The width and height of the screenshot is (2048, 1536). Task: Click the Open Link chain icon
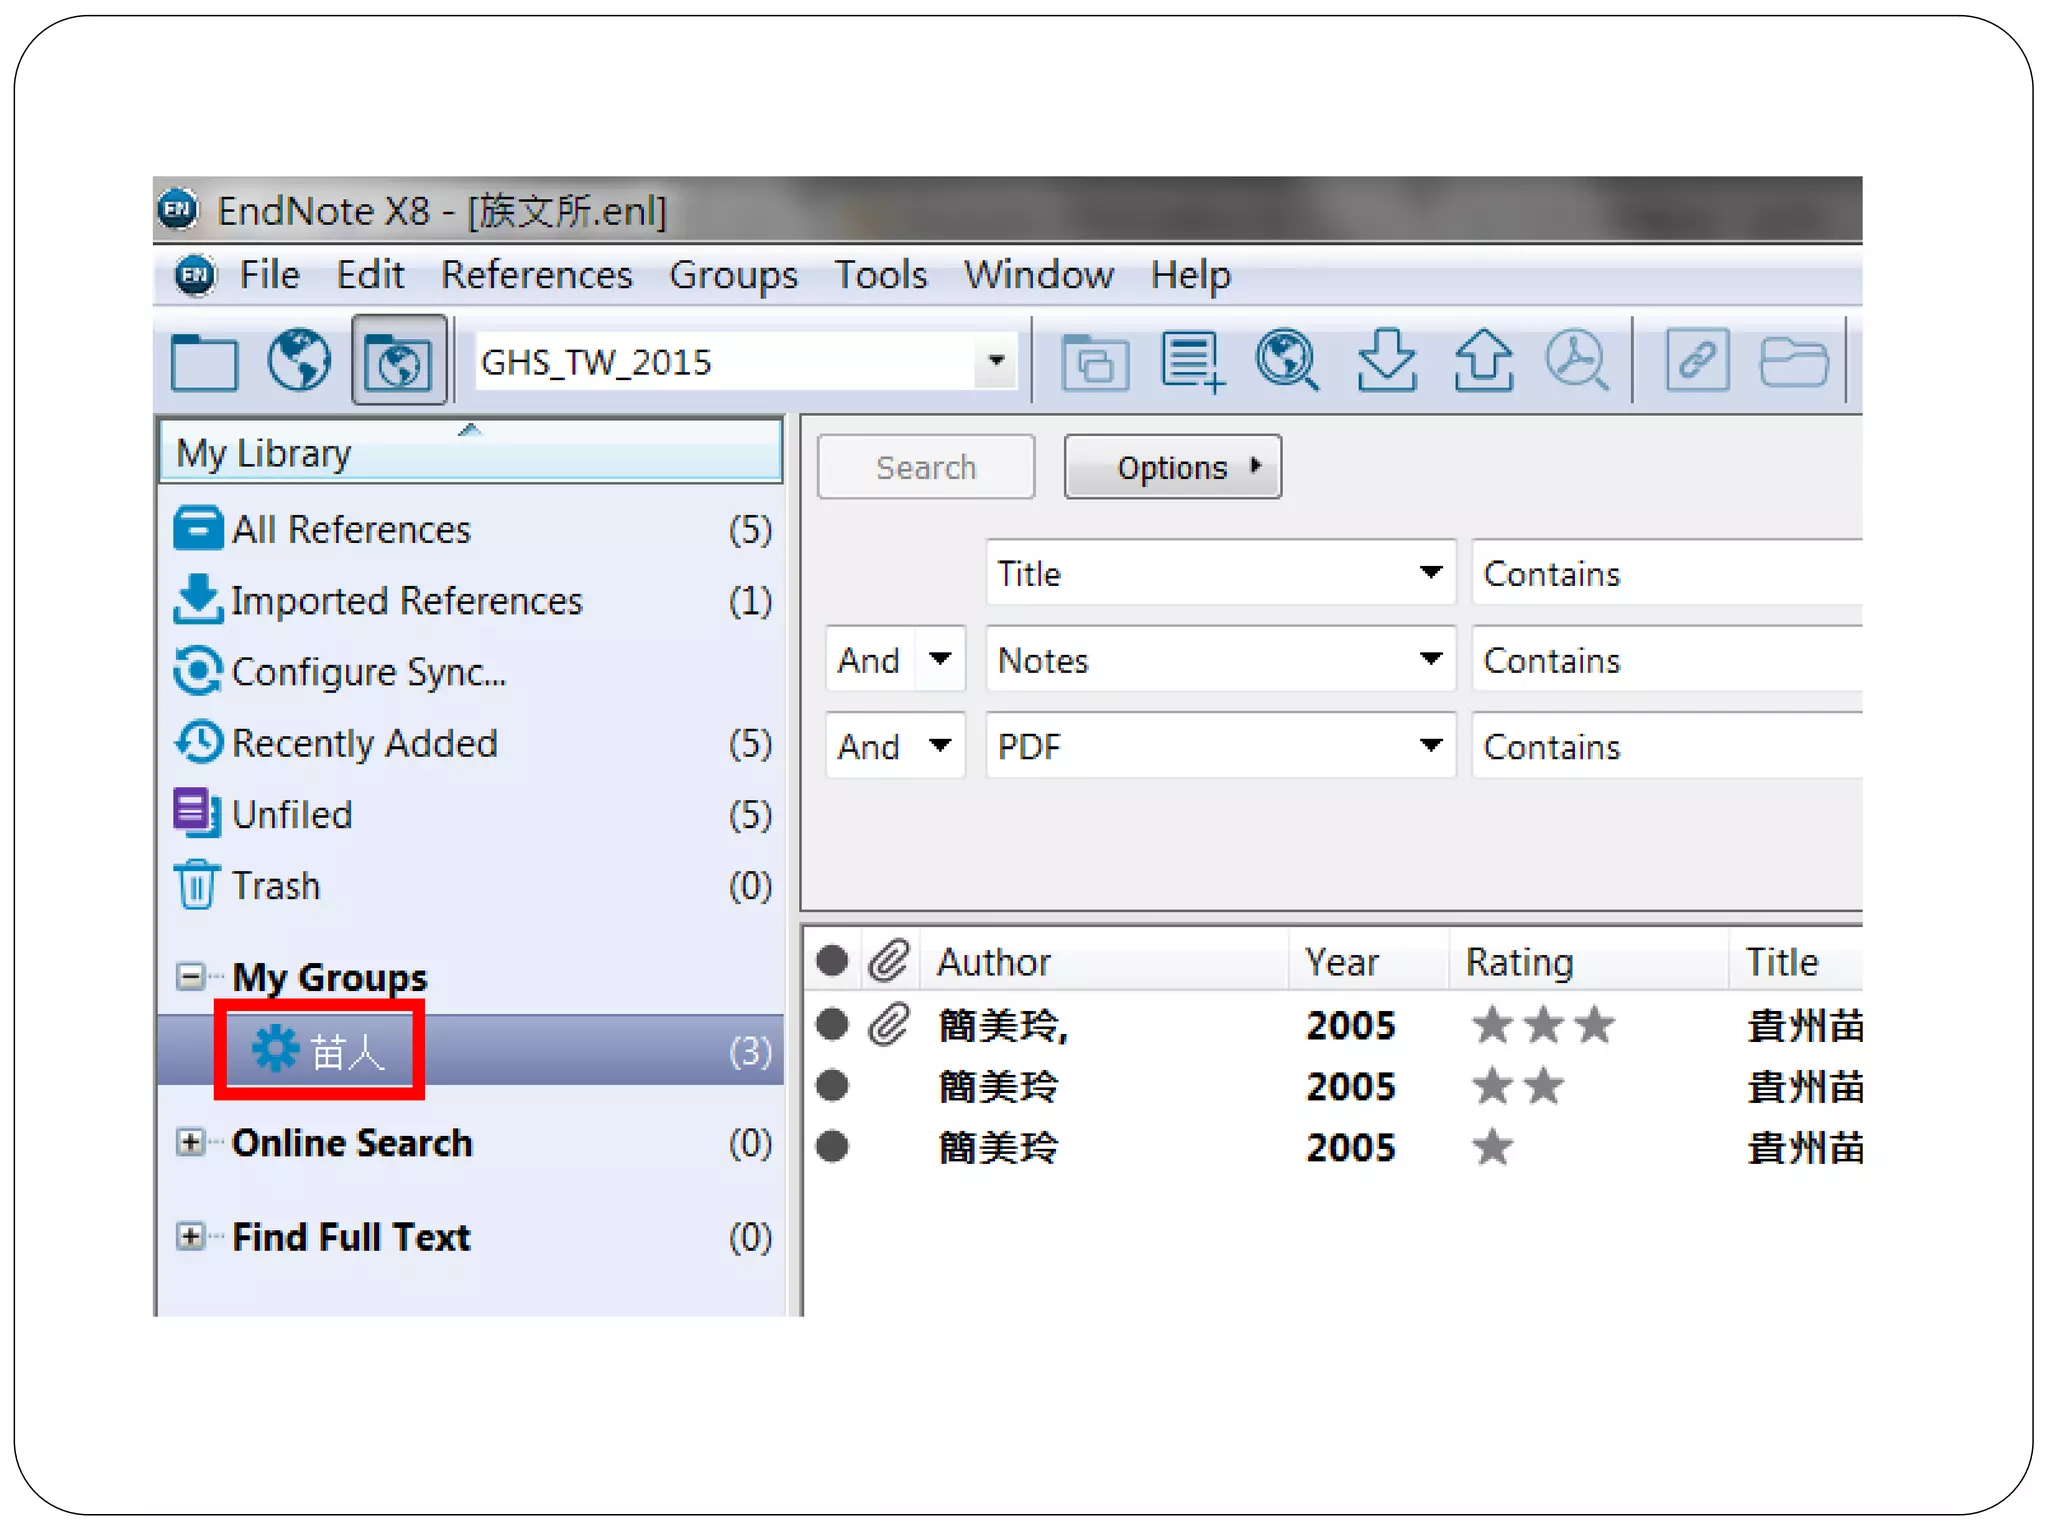[1697, 361]
